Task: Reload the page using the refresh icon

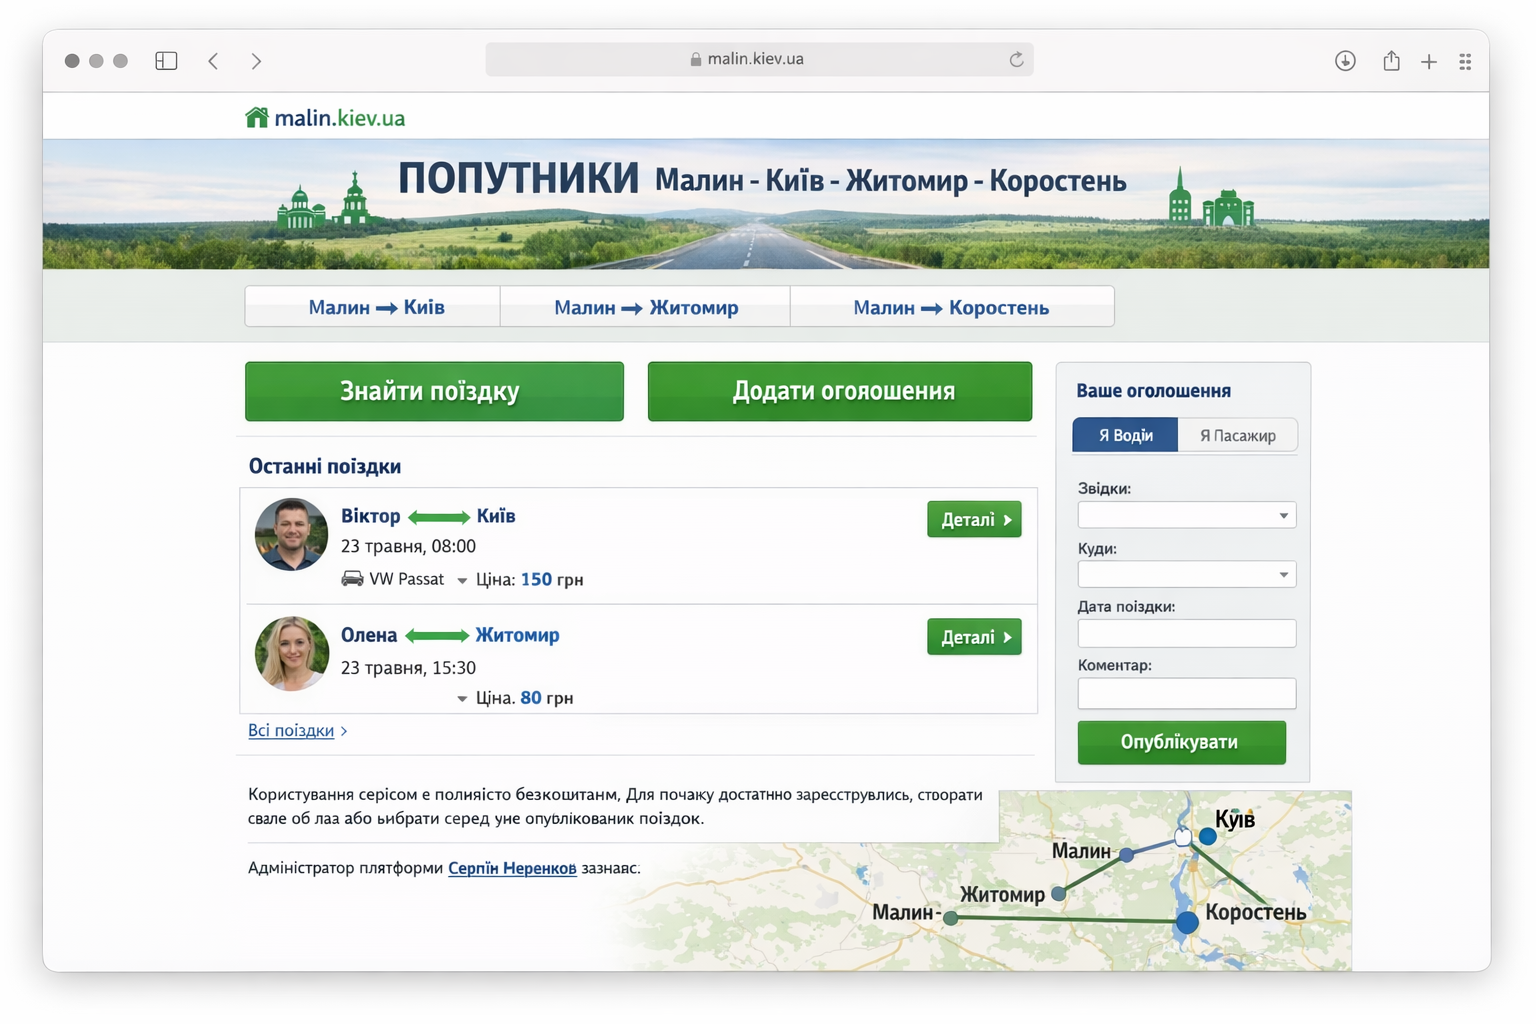Action: [1016, 60]
